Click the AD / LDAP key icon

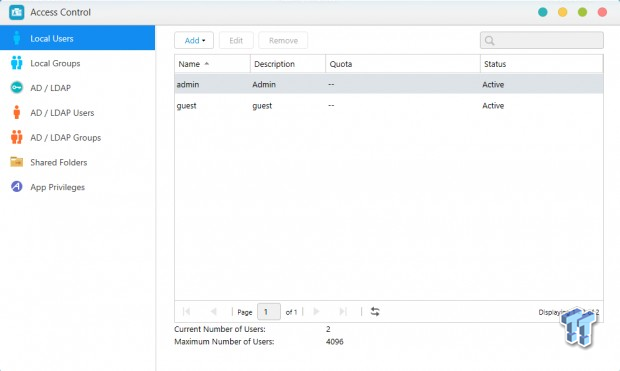17,87
